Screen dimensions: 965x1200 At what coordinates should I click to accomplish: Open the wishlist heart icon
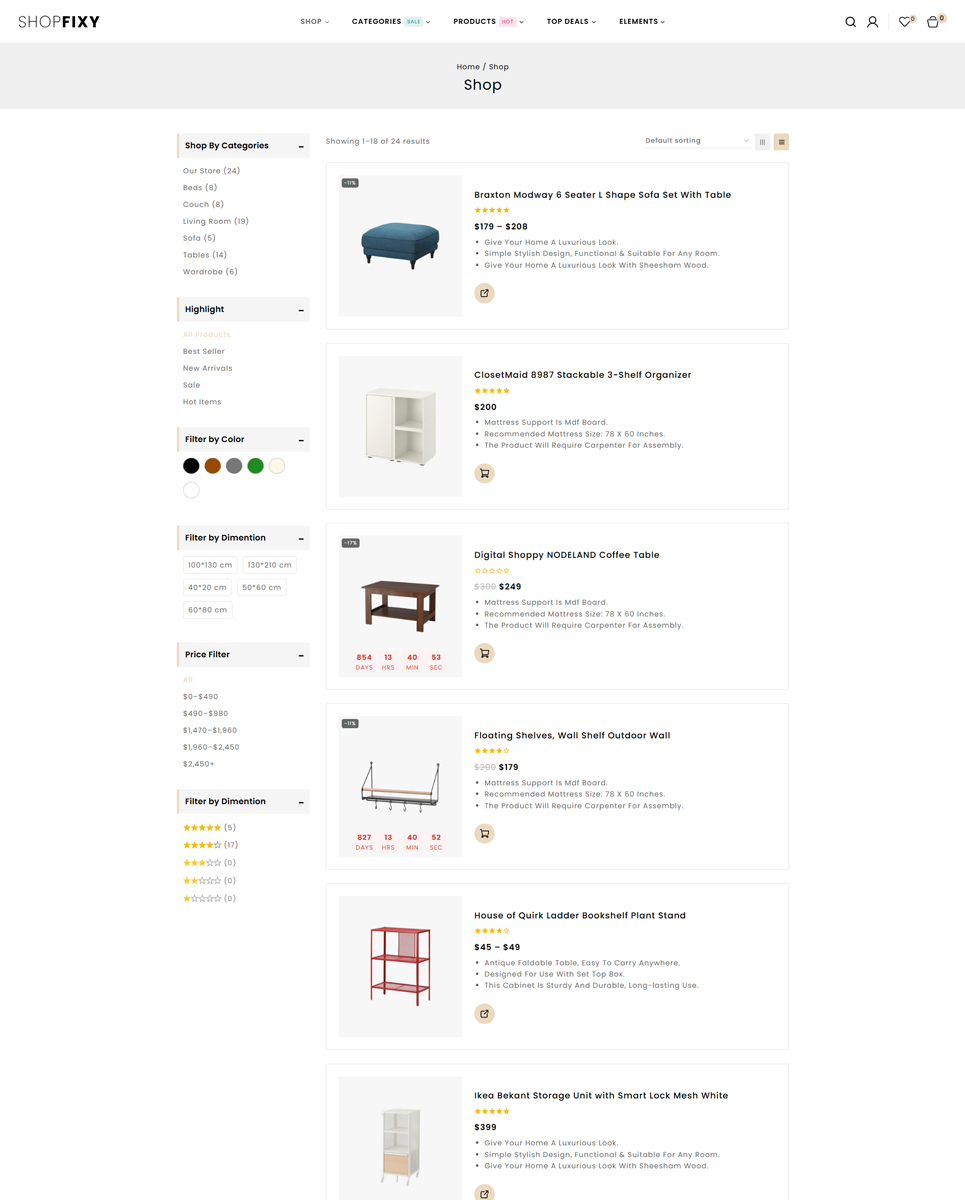904,22
